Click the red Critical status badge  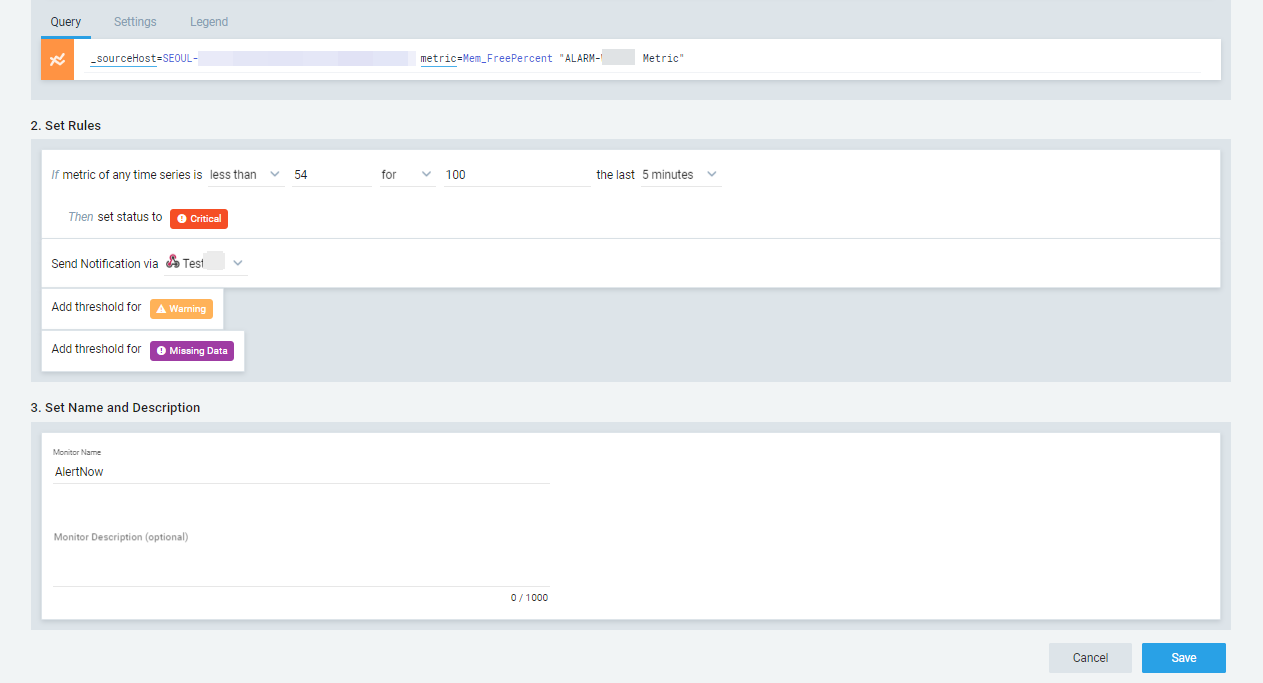199,218
